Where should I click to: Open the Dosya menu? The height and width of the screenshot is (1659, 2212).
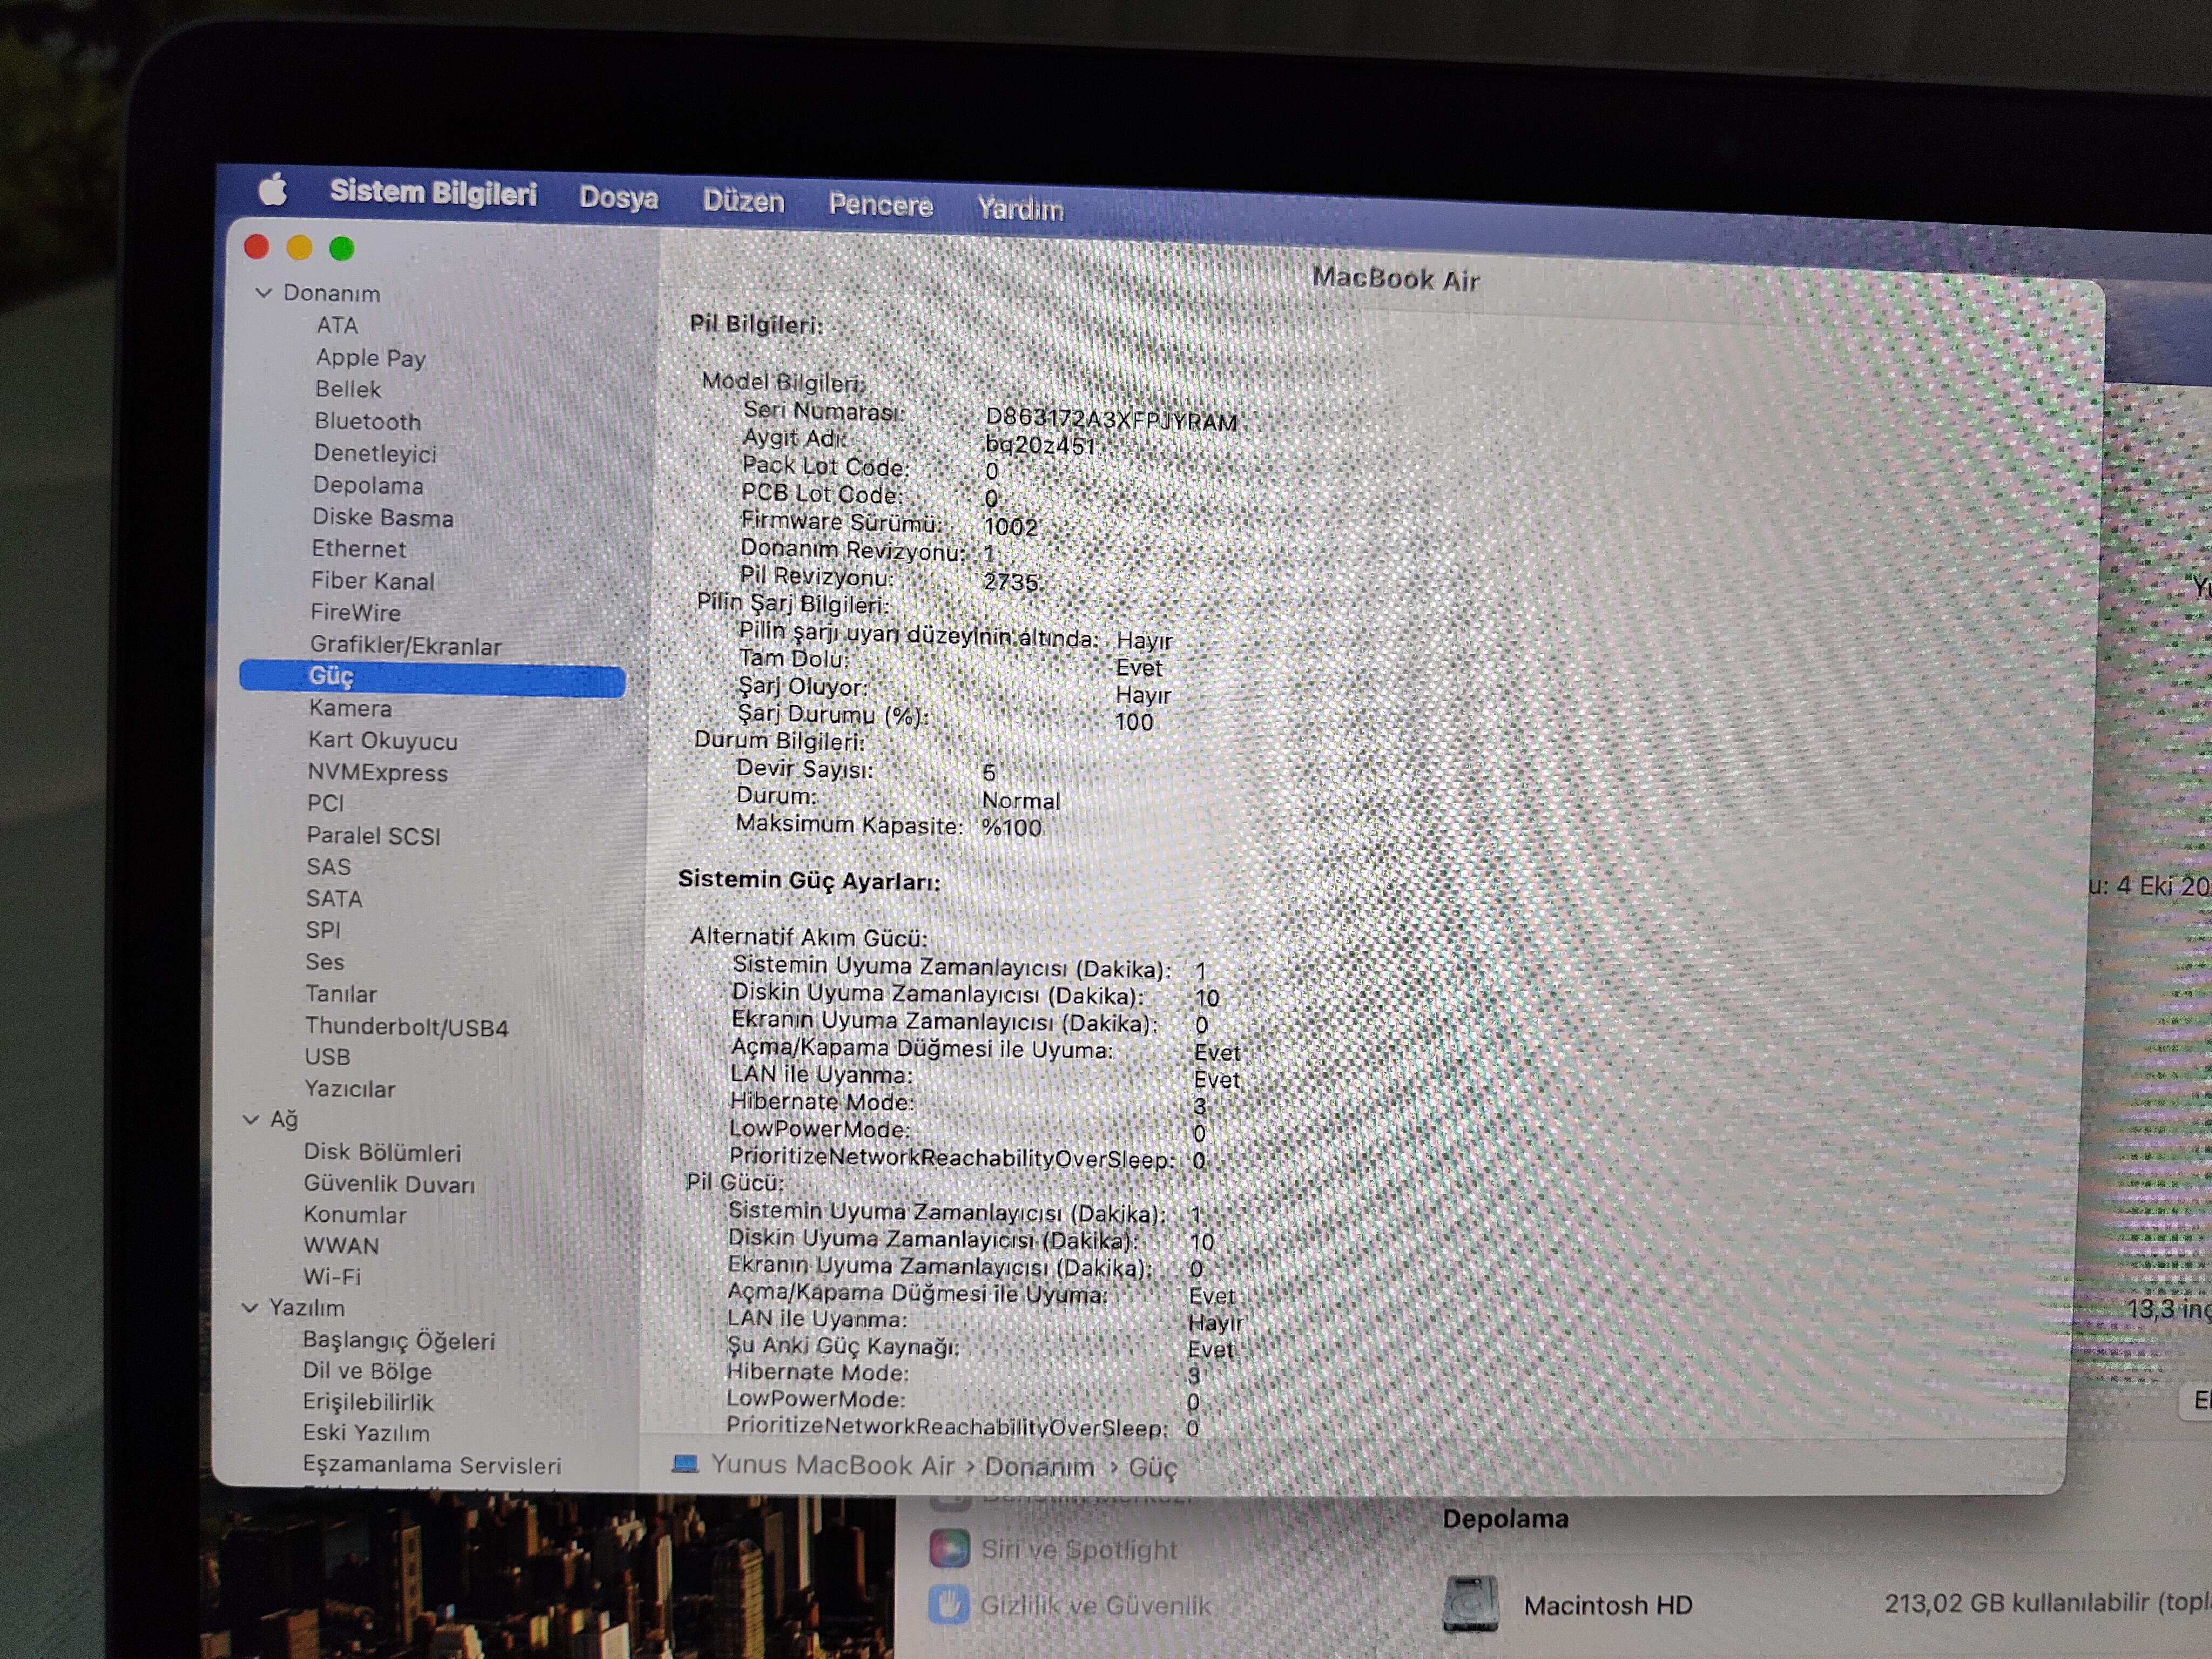tap(618, 197)
